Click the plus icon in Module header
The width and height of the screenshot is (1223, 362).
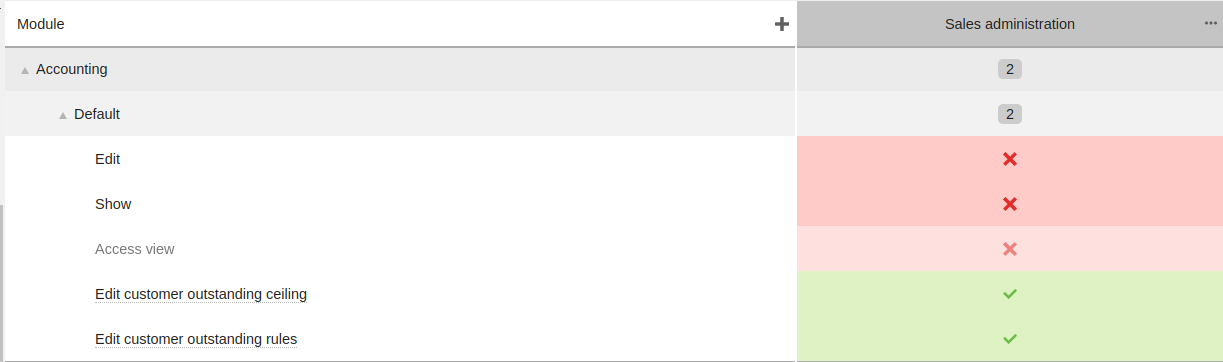(782, 24)
